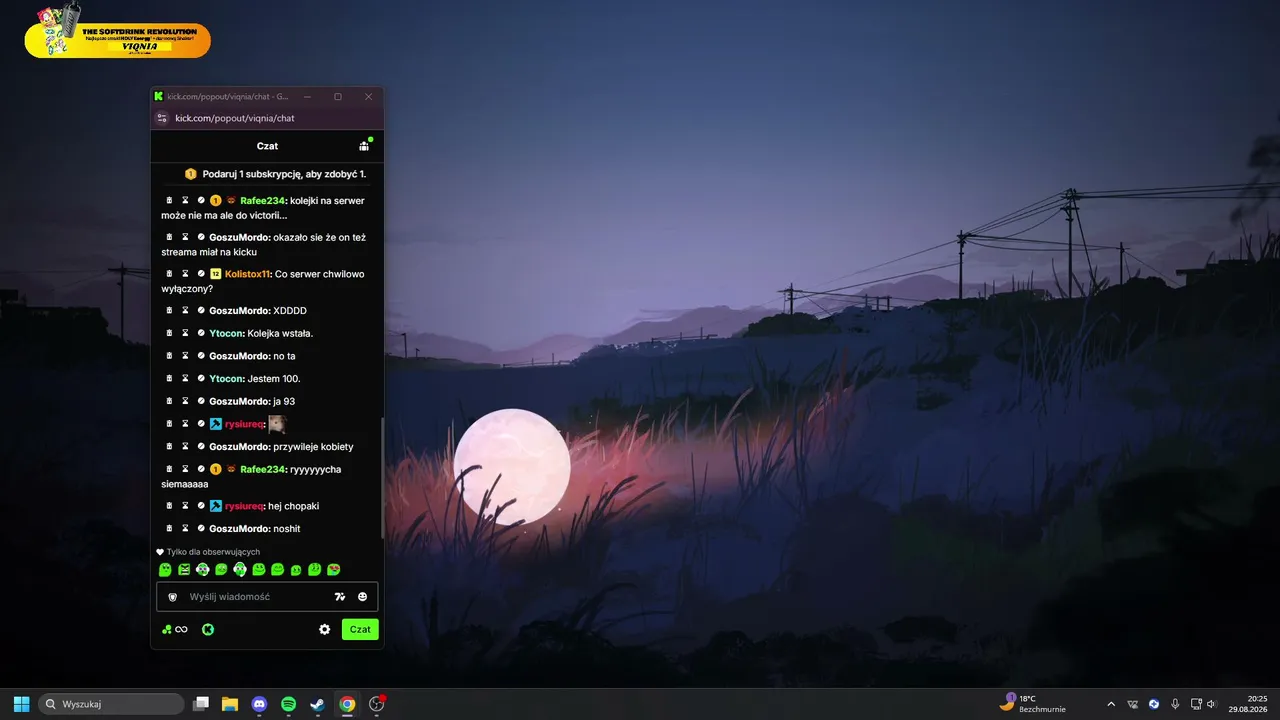
Task: Open the Kolistox11 username in chat
Action: 247,274
